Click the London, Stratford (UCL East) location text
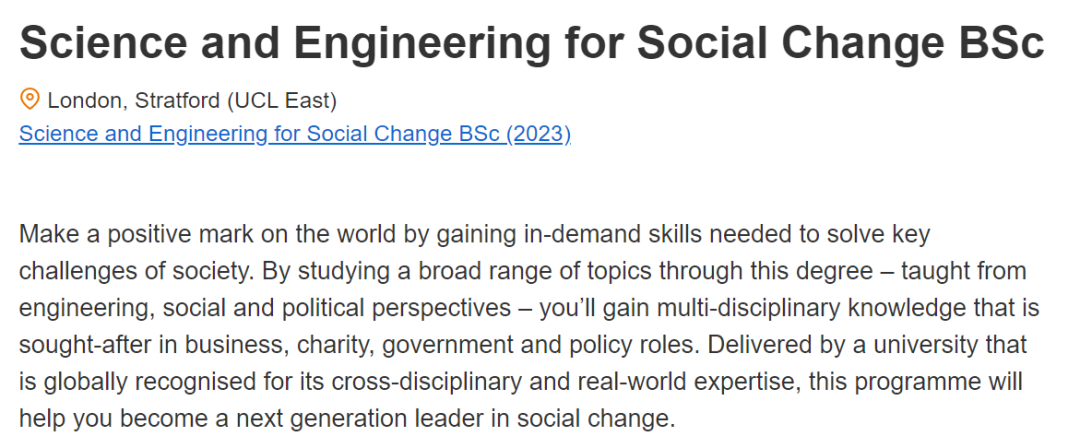 192,101
